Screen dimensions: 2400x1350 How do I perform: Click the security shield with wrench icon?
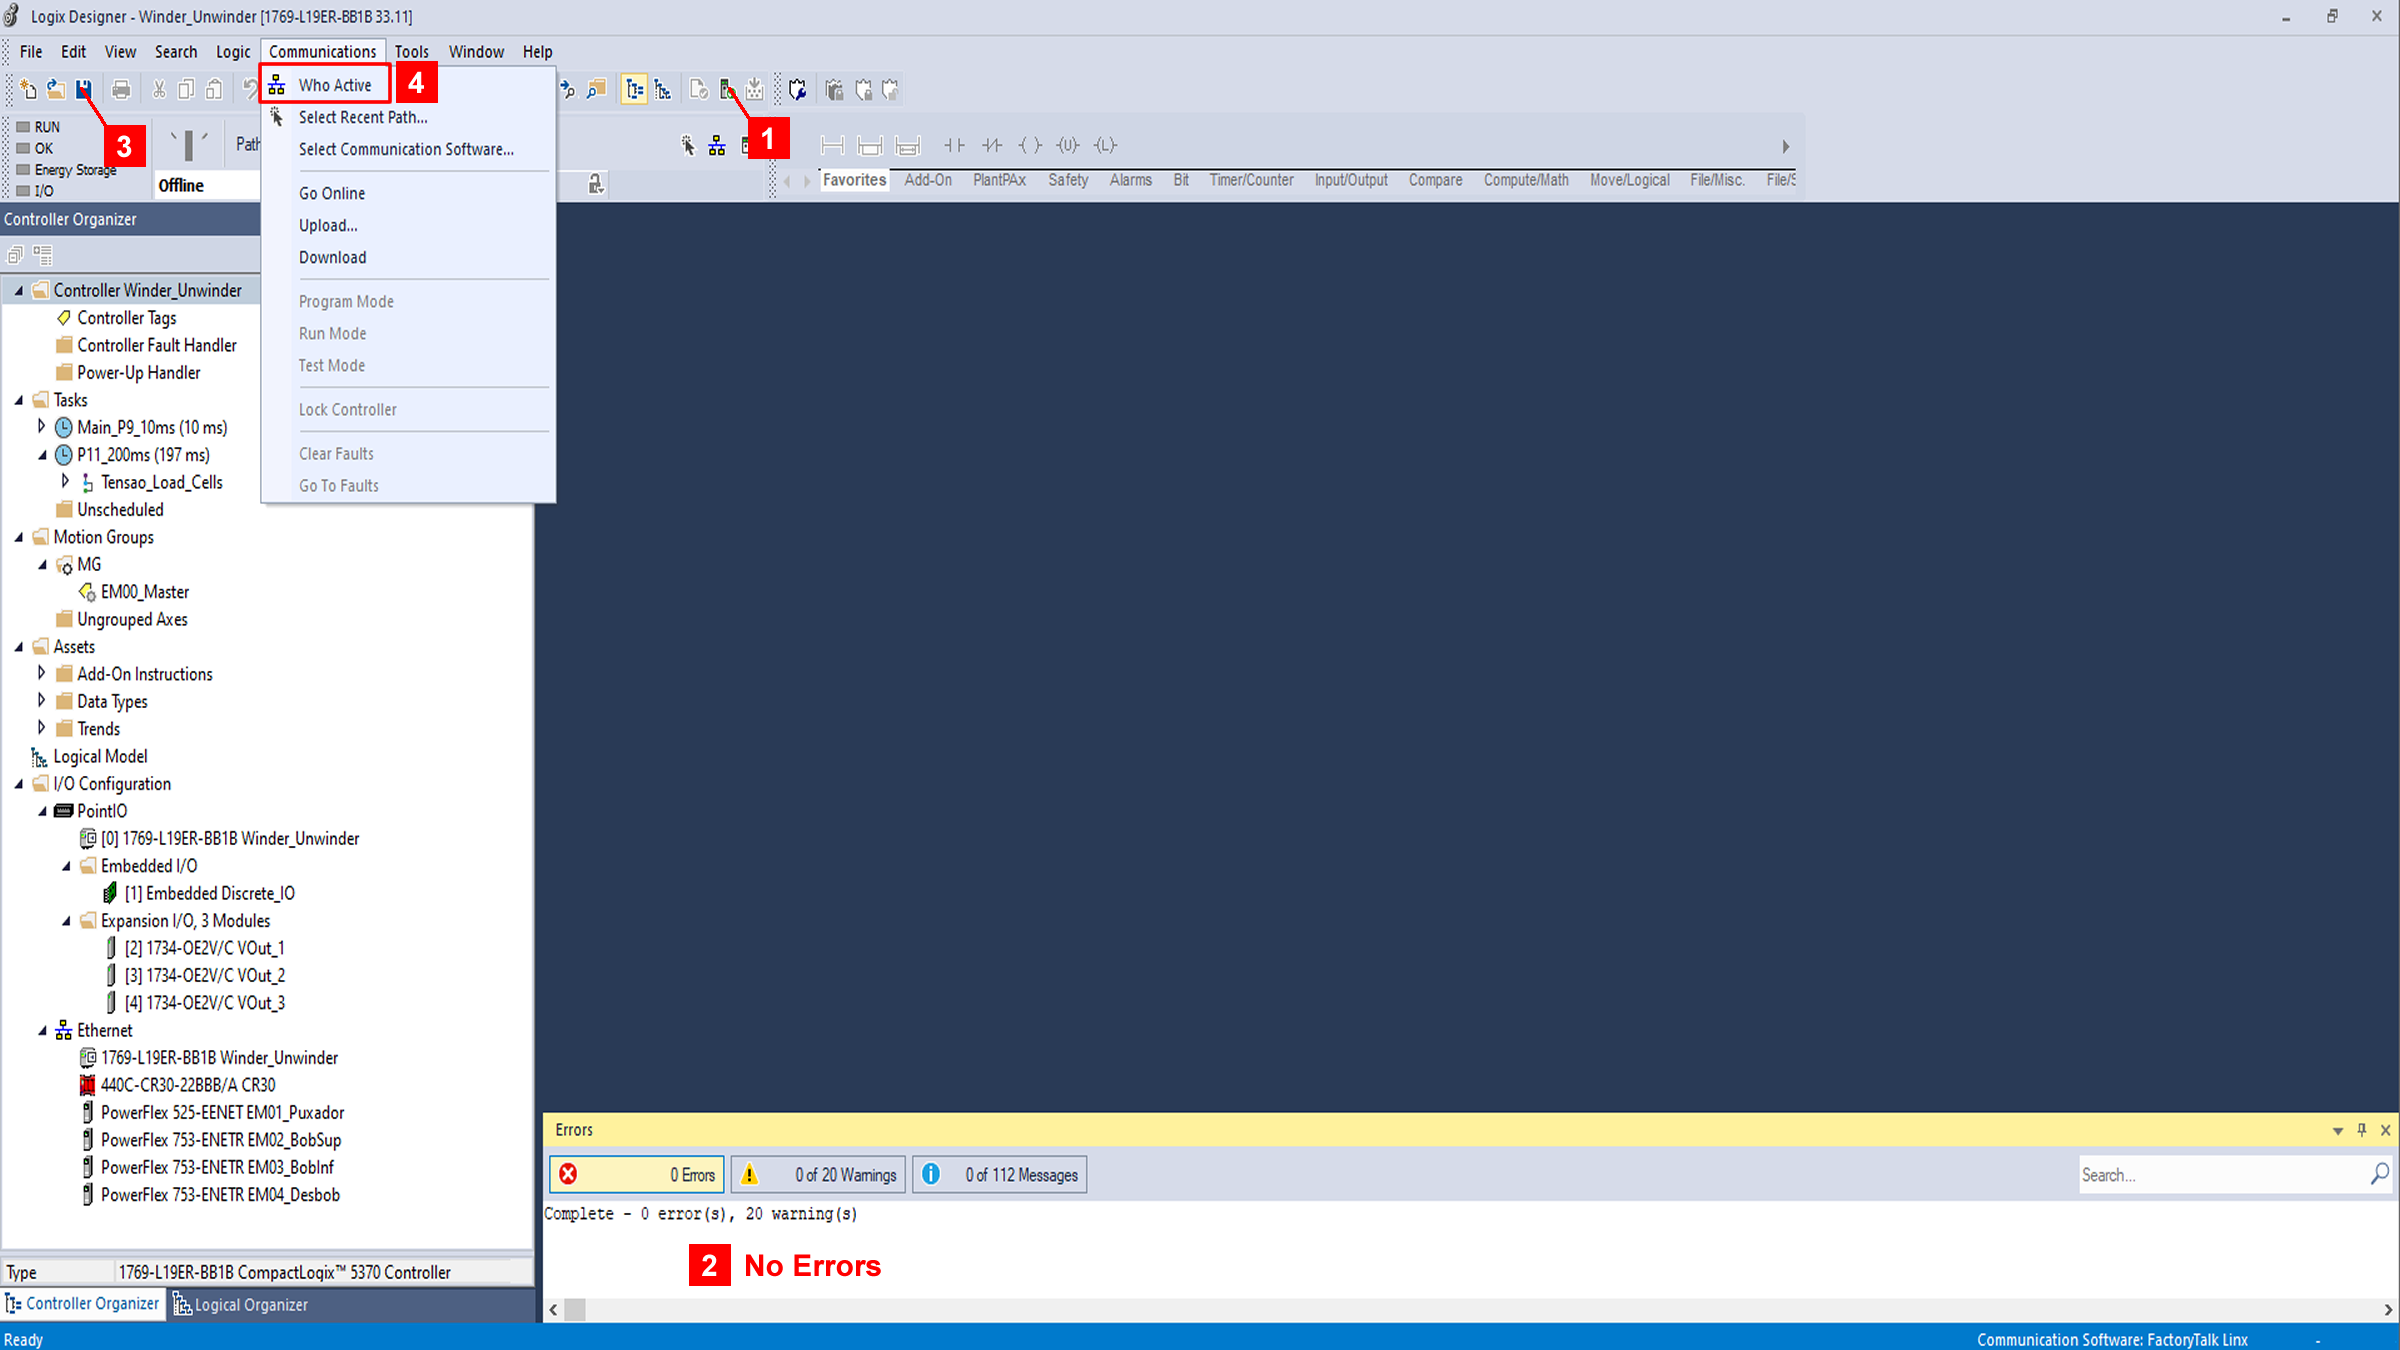click(x=797, y=90)
